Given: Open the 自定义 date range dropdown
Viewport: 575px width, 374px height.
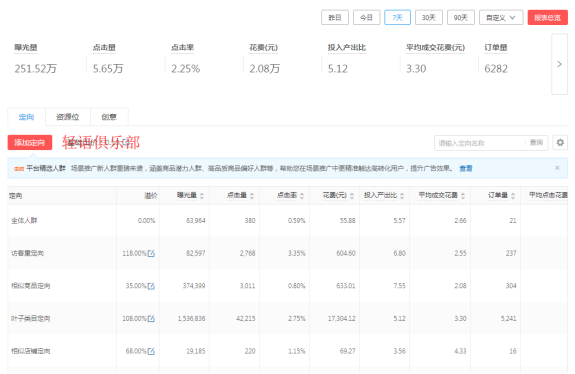Looking at the screenshot, I should [501, 18].
